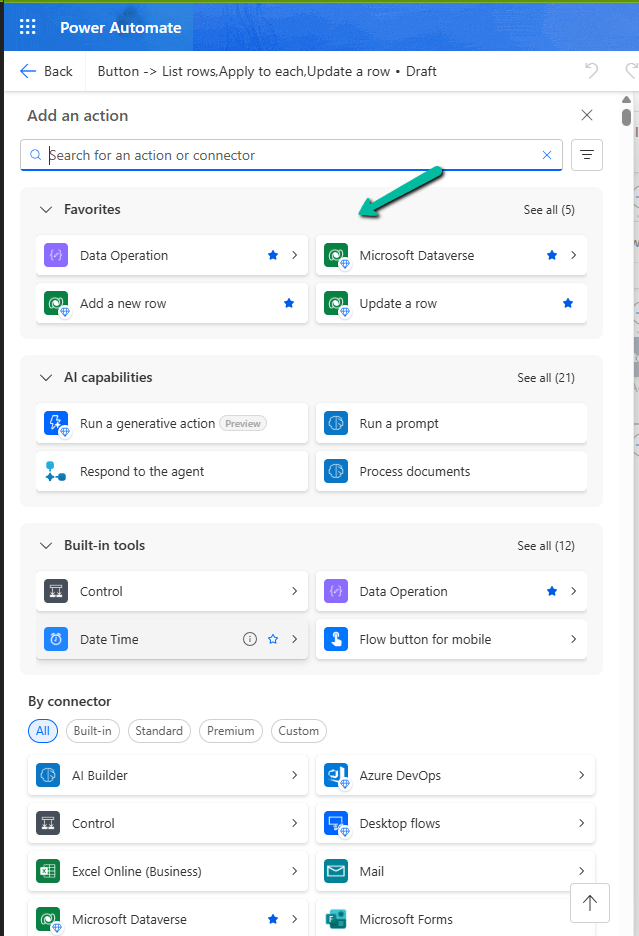This screenshot has width=639, height=936.
Task: Collapse the Favorites section
Action: (x=46, y=209)
